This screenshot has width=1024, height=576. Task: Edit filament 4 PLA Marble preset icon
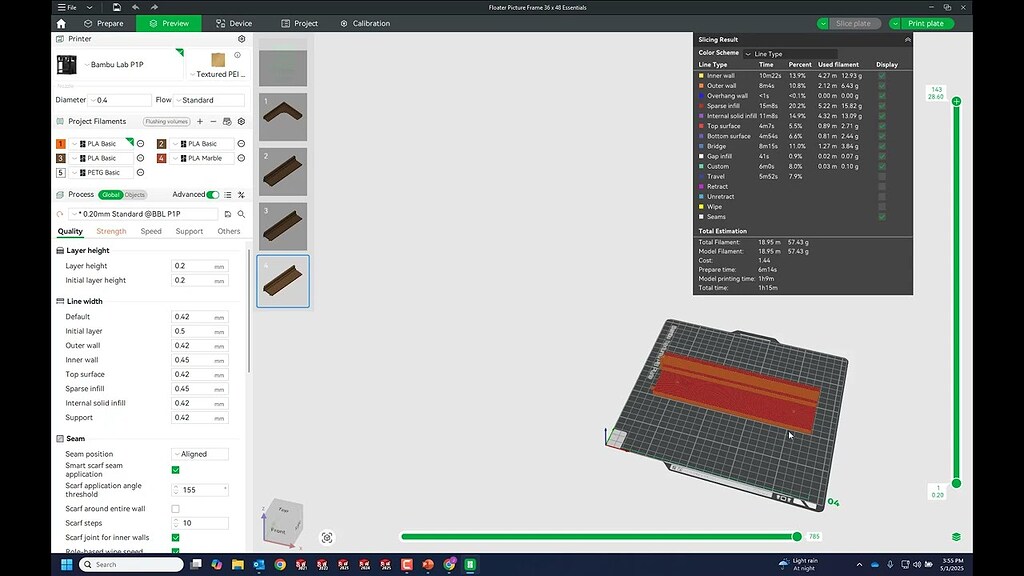241,158
